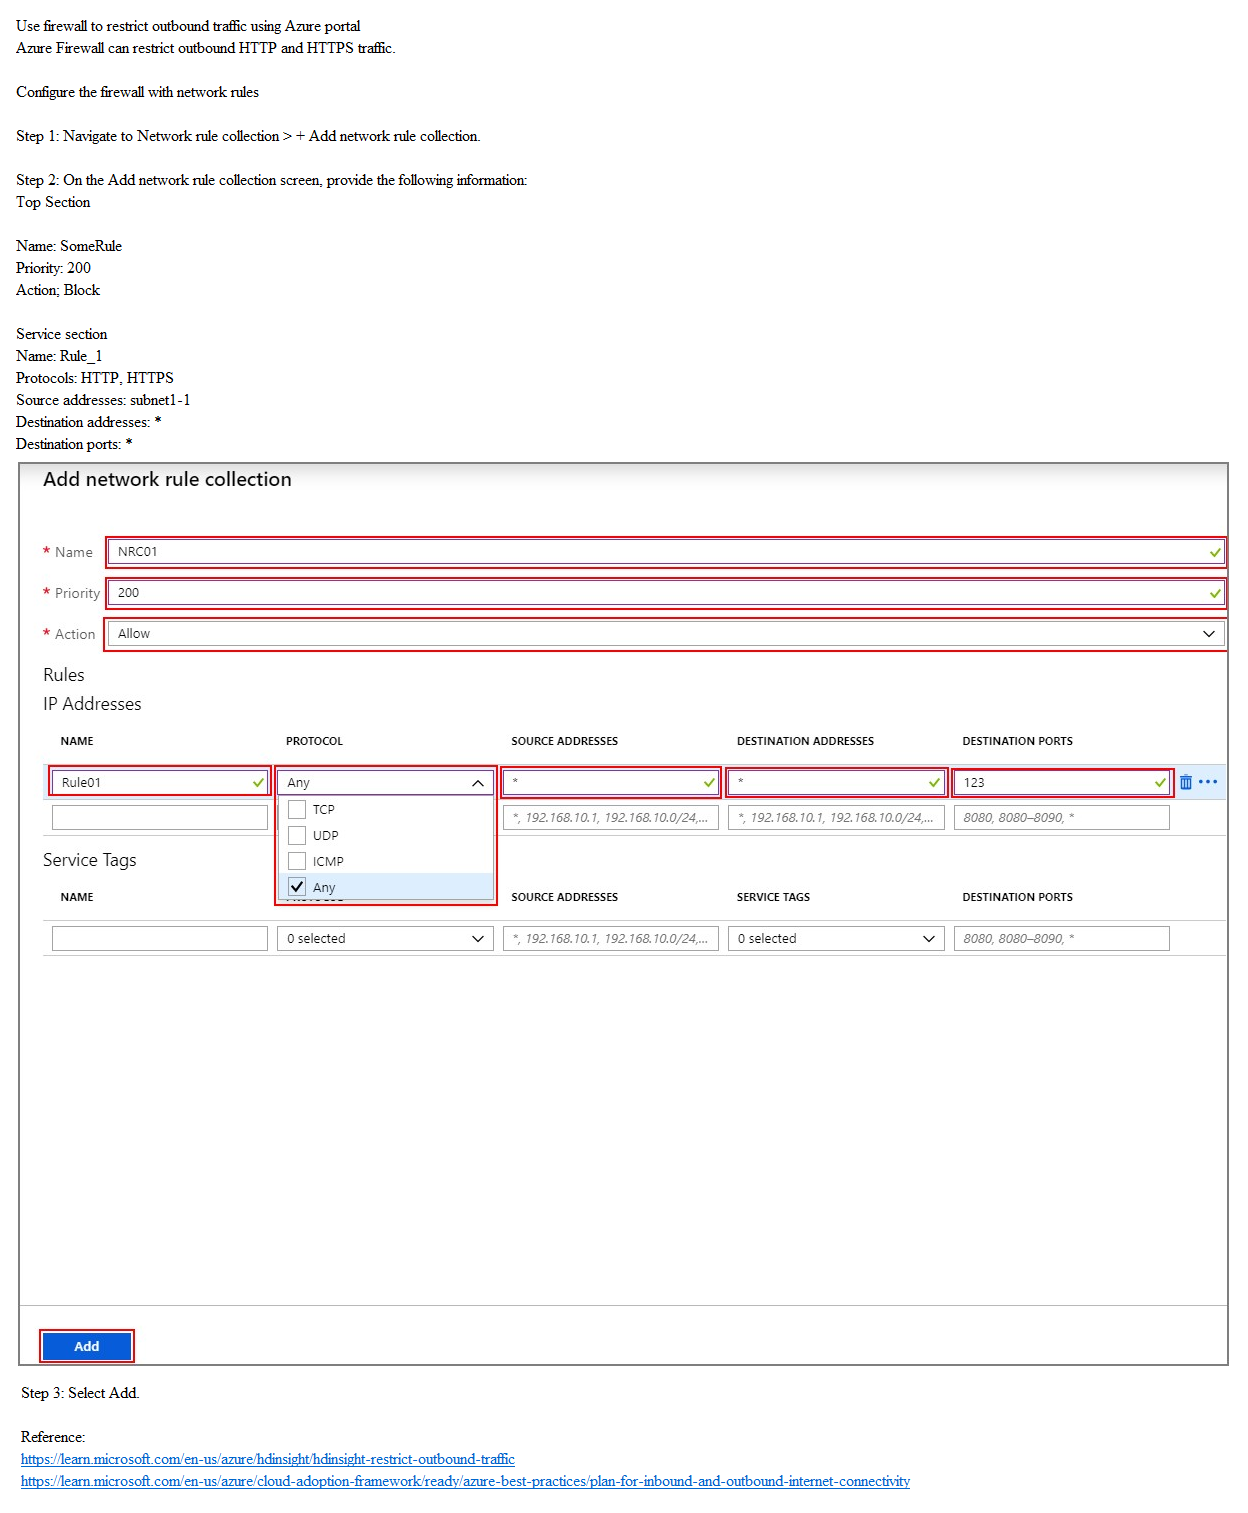Click the Service Tags source addresses field
Viewport: 1248px width, 1513px height.
611,939
